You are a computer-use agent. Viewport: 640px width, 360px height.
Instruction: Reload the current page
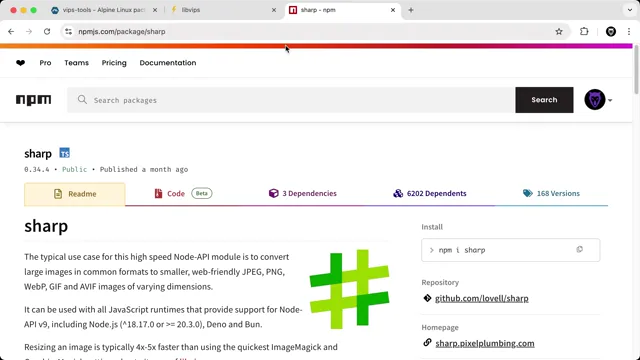(x=47, y=31)
